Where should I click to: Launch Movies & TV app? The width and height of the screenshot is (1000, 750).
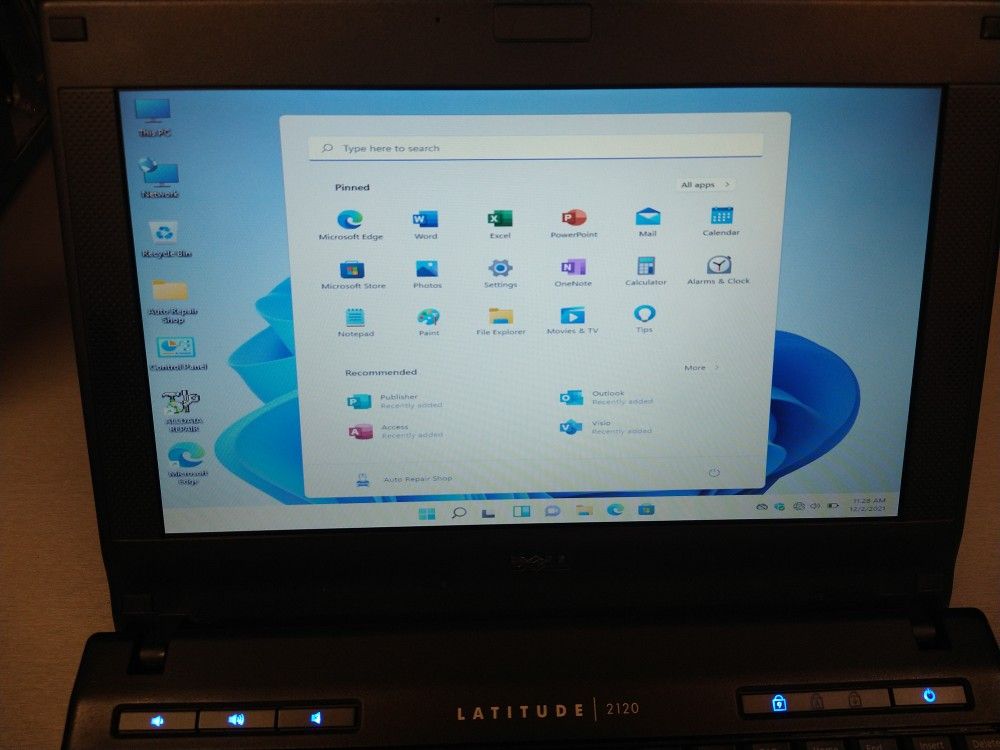pos(572,320)
